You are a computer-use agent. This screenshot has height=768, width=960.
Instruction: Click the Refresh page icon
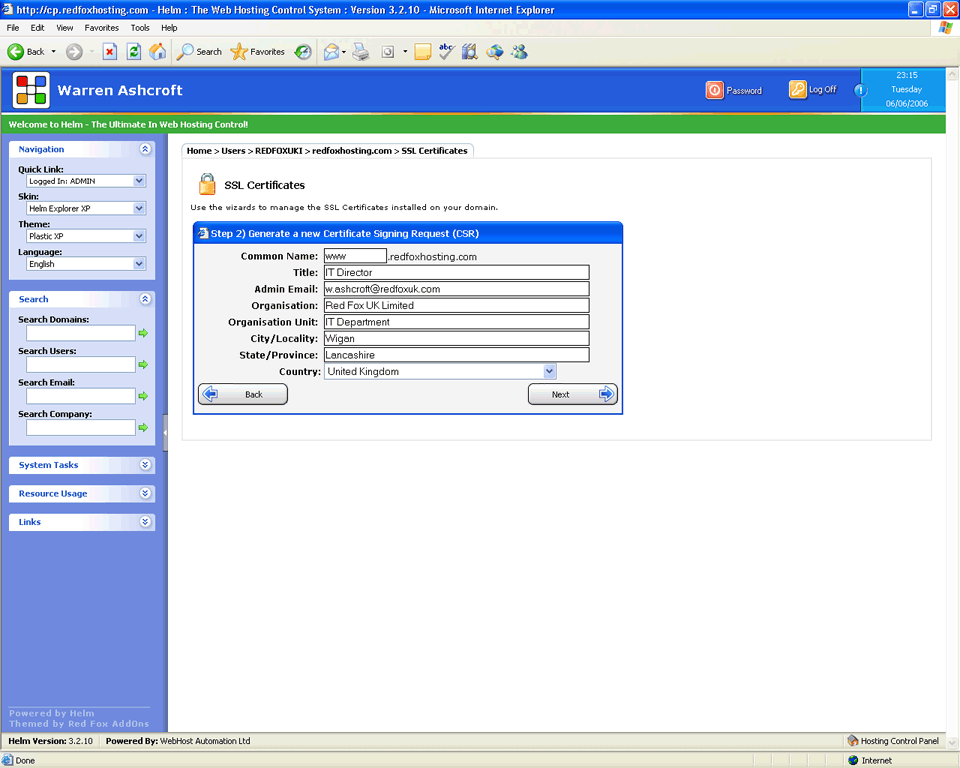click(x=133, y=52)
